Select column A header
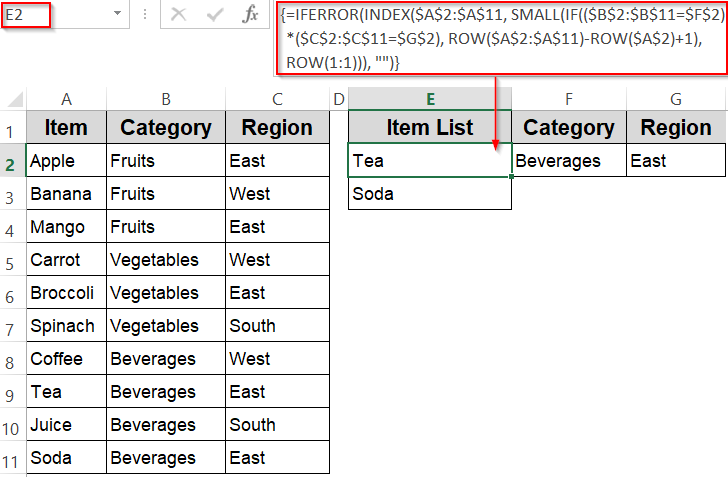This screenshot has width=728, height=477. coord(66,99)
